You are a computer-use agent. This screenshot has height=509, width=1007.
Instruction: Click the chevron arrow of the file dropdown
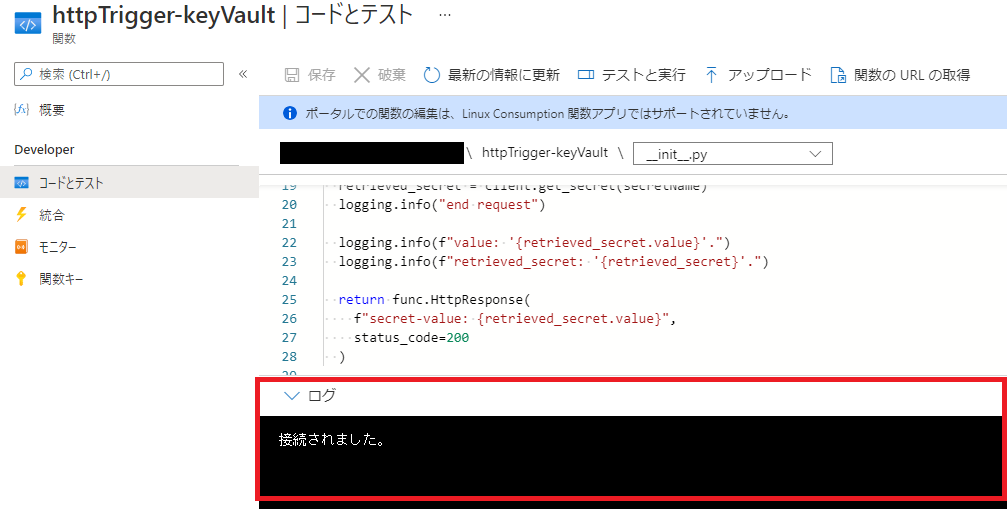[816, 154]
